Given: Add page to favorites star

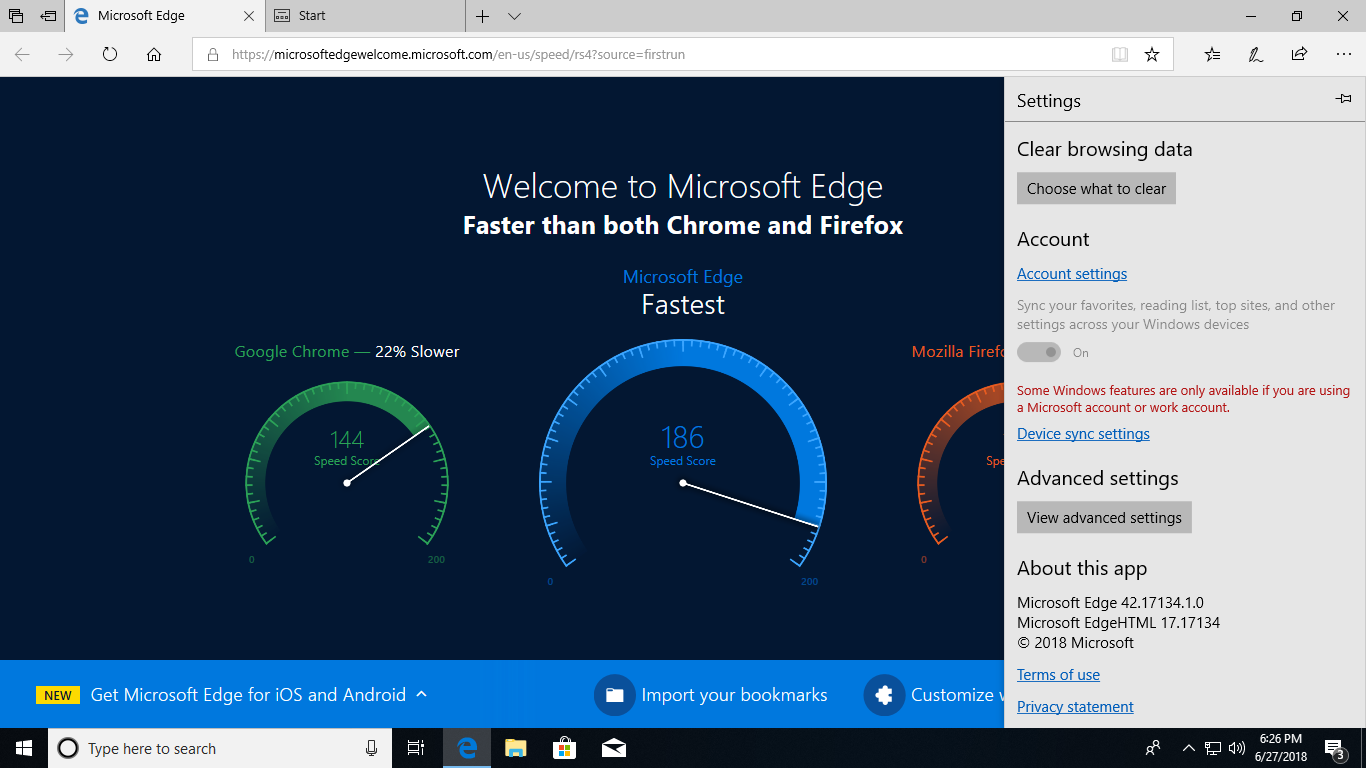Looking at the screenshot, I should click(1152, 55).
